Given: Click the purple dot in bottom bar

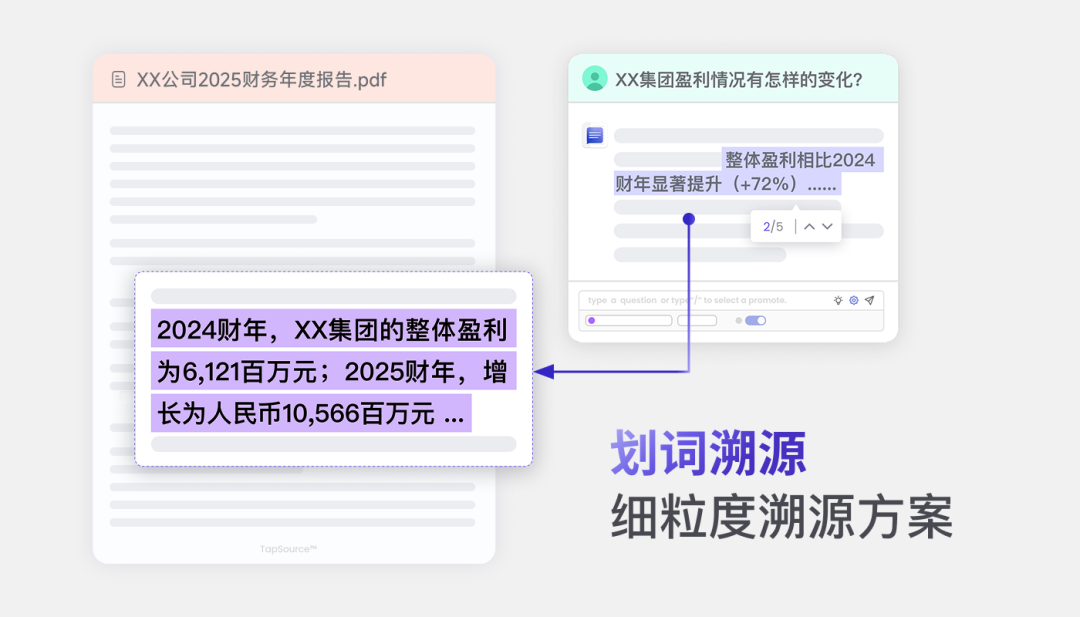Looking at the screenshot, I should [592, 320].
